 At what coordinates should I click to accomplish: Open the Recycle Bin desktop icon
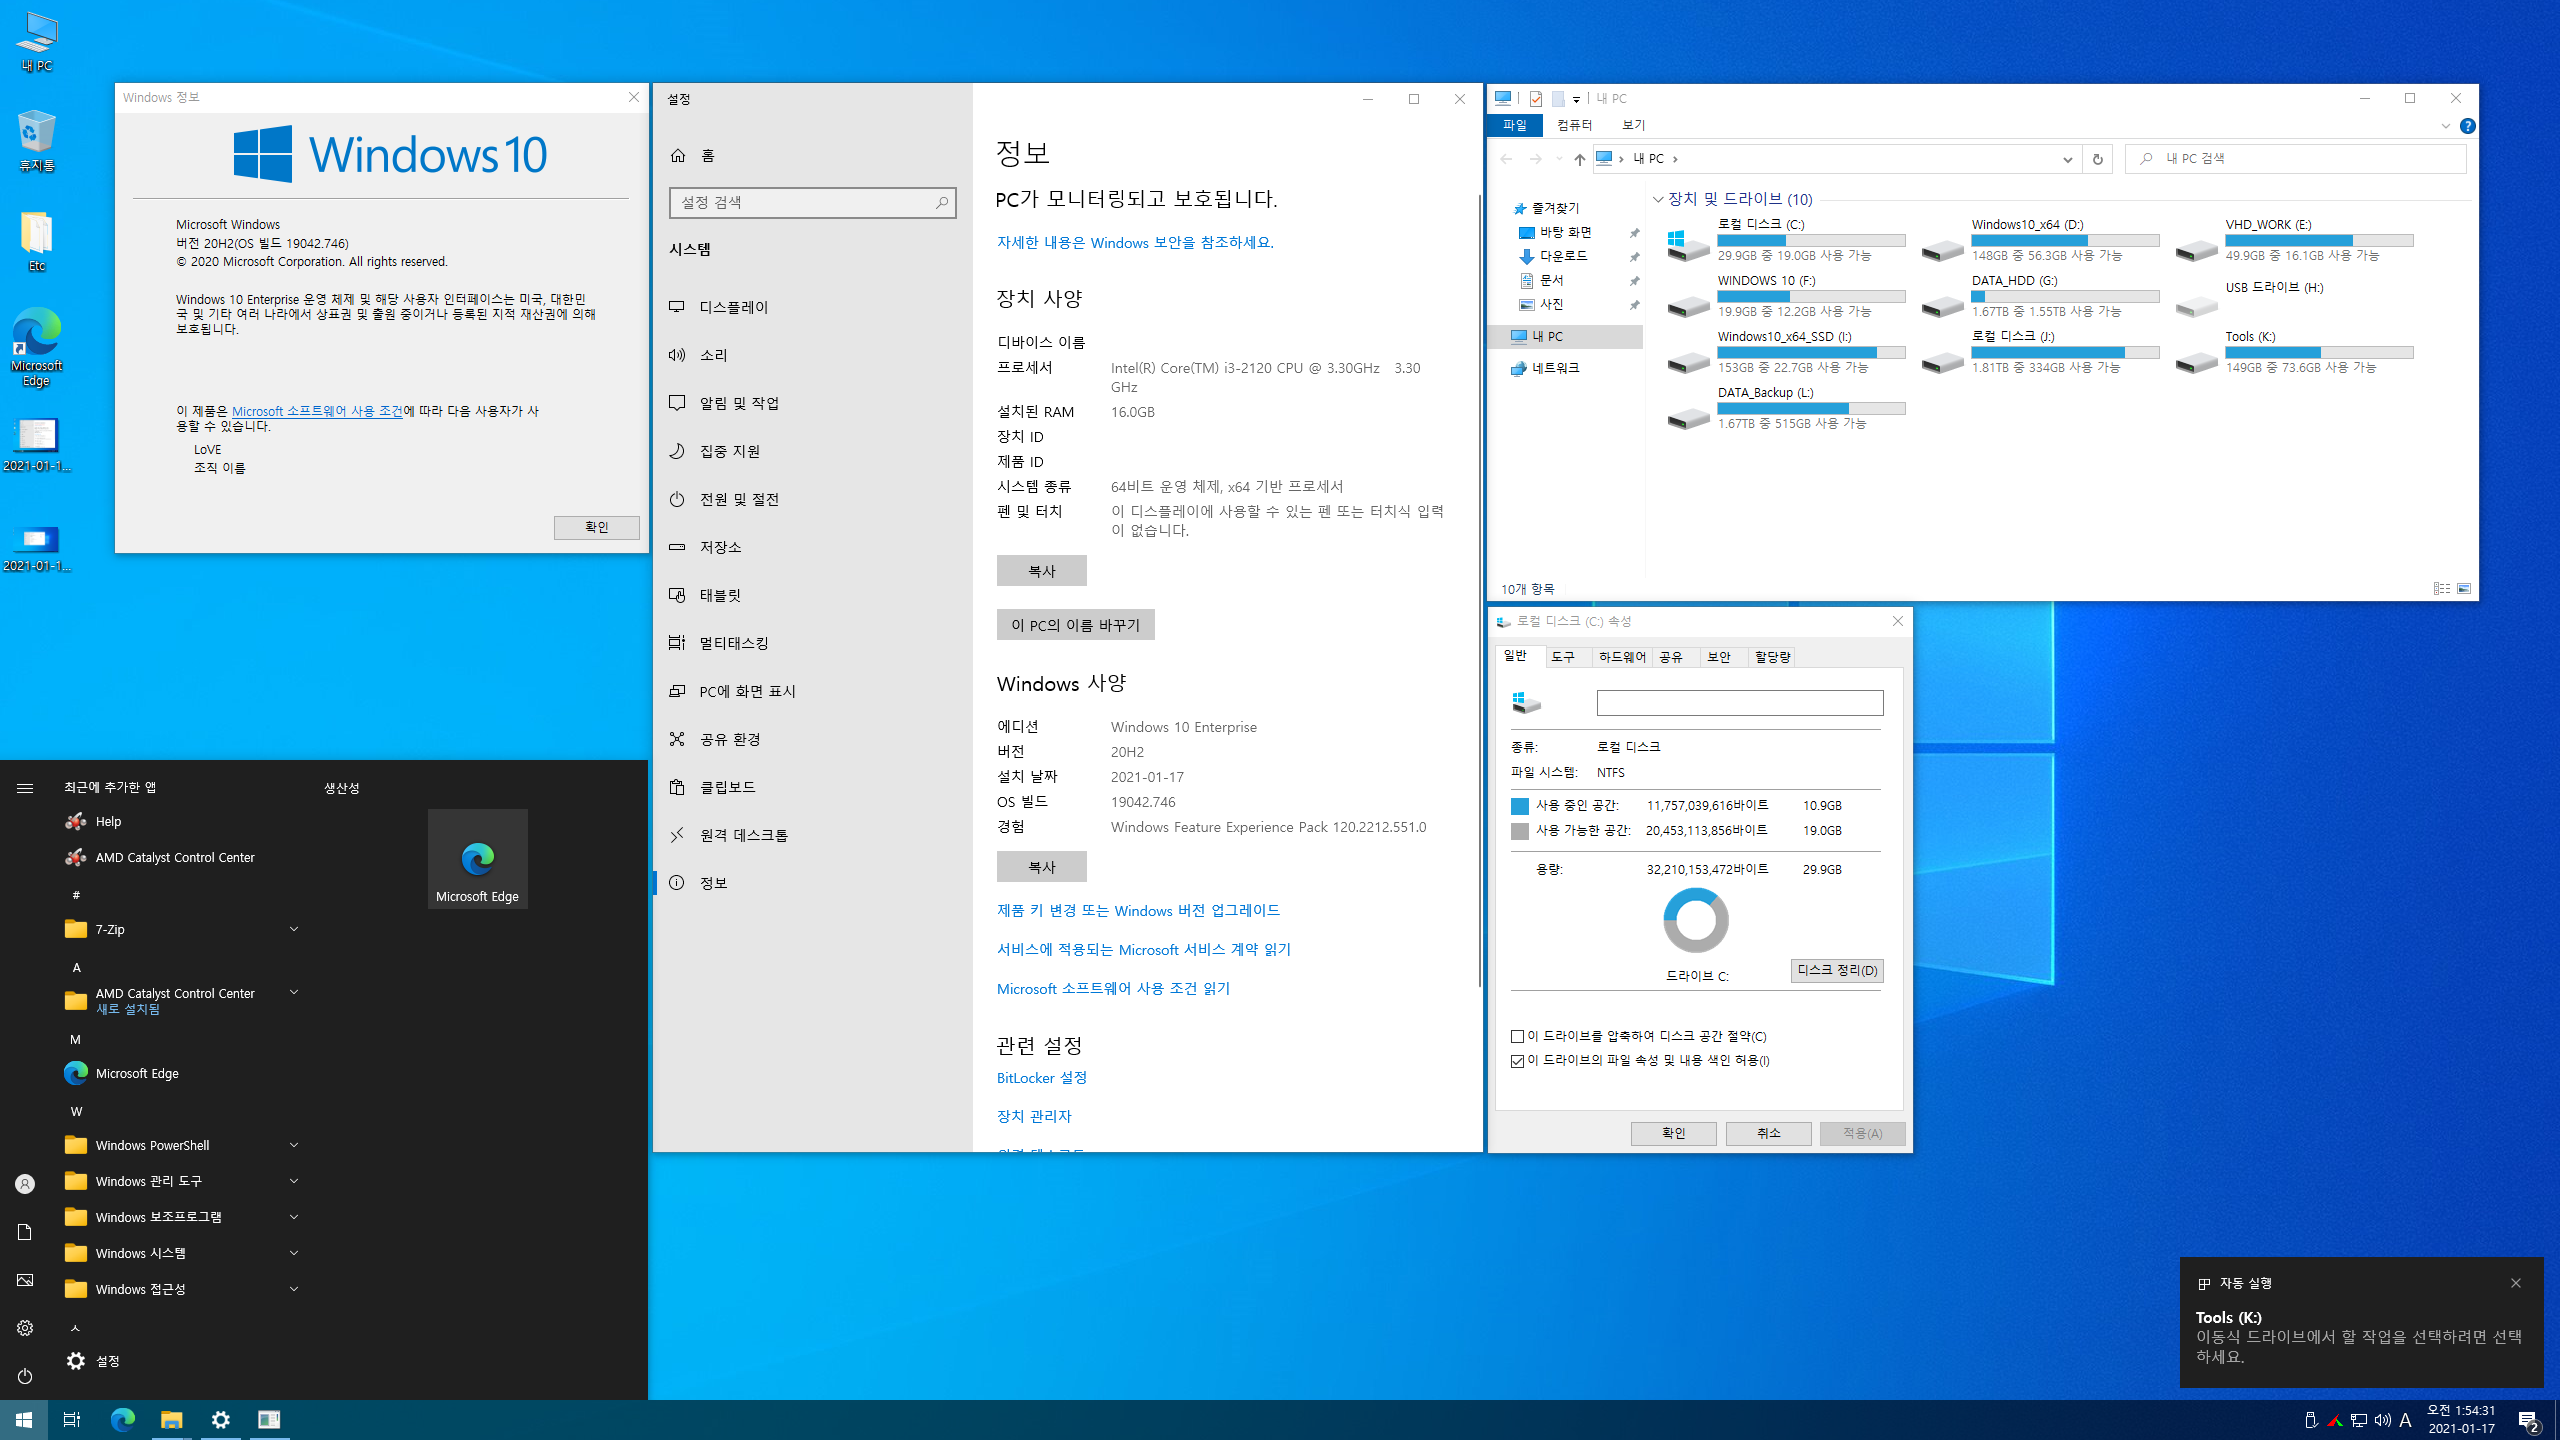pyautogui.click(x=37, y=133)
